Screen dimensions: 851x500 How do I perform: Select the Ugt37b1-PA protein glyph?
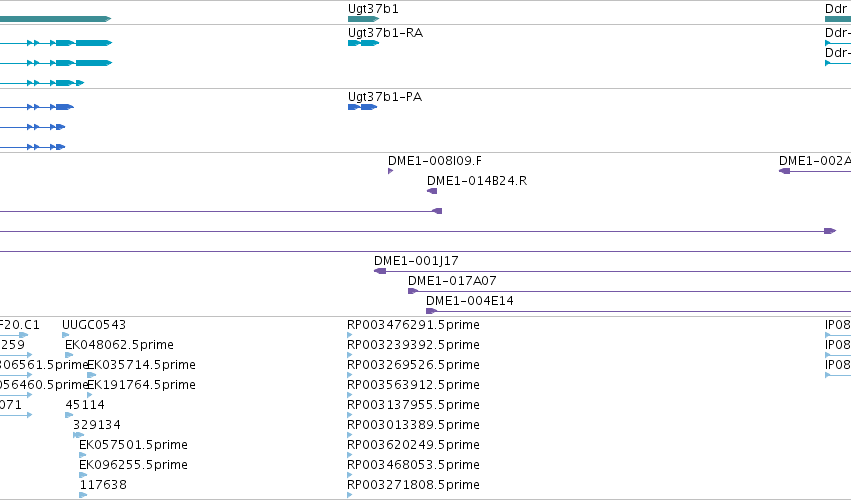tap(362, 107)
